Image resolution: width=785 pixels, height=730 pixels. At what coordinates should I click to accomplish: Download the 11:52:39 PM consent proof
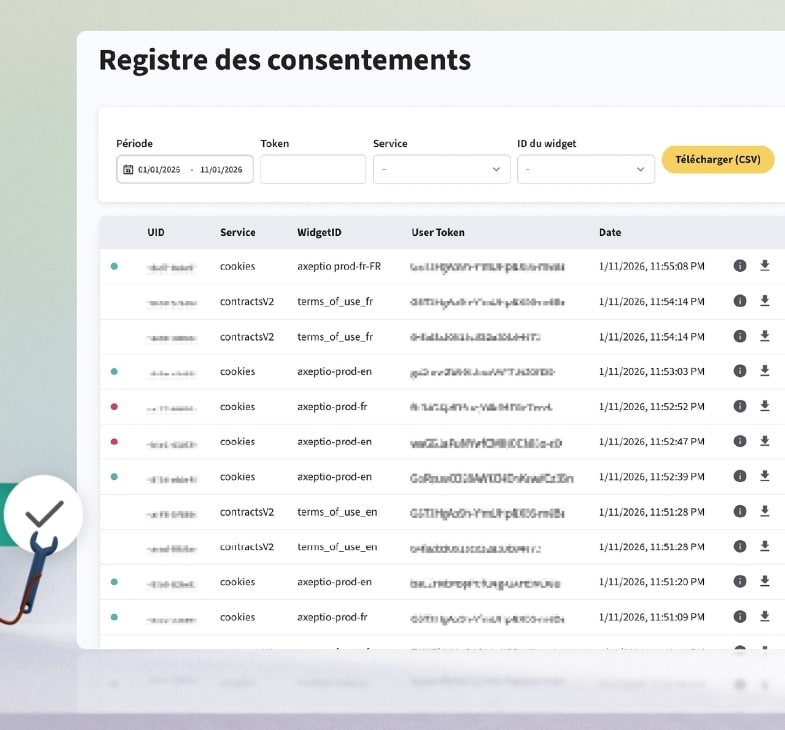pyautogui.click(x=764, y=476)
